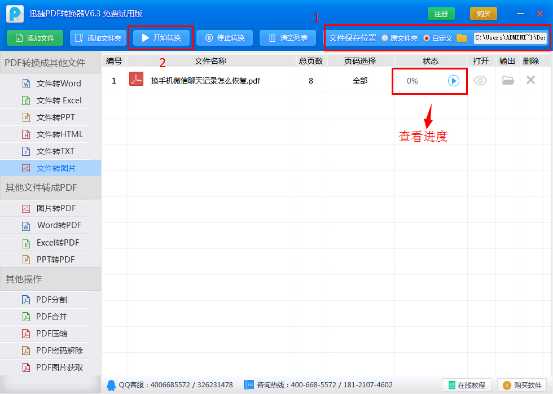Viewport: 553px width, 394px height.
Task: Click the 停止转换 (Stop) button
Action: pyautogui.click(x=225, y=38)
